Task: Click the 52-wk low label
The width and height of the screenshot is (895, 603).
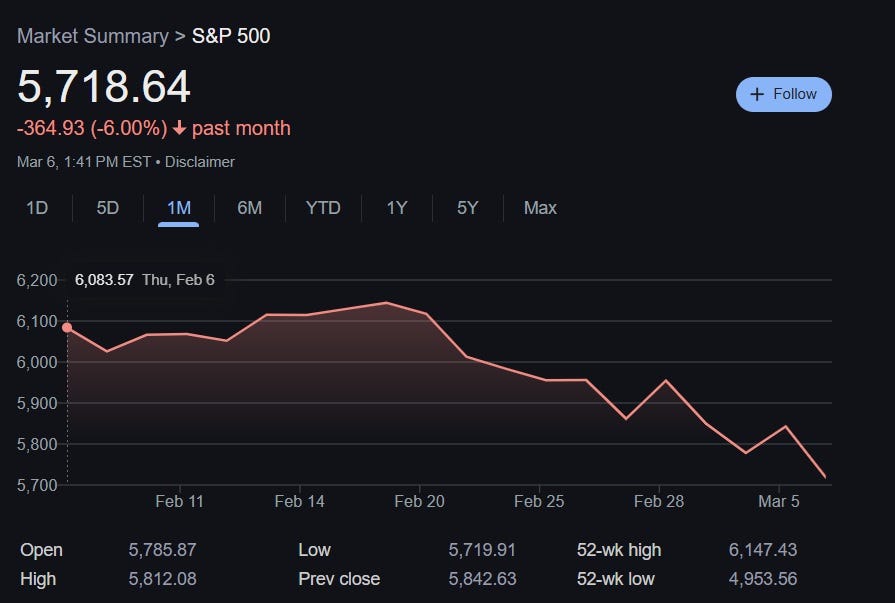Action: click(x=615, y=579)
